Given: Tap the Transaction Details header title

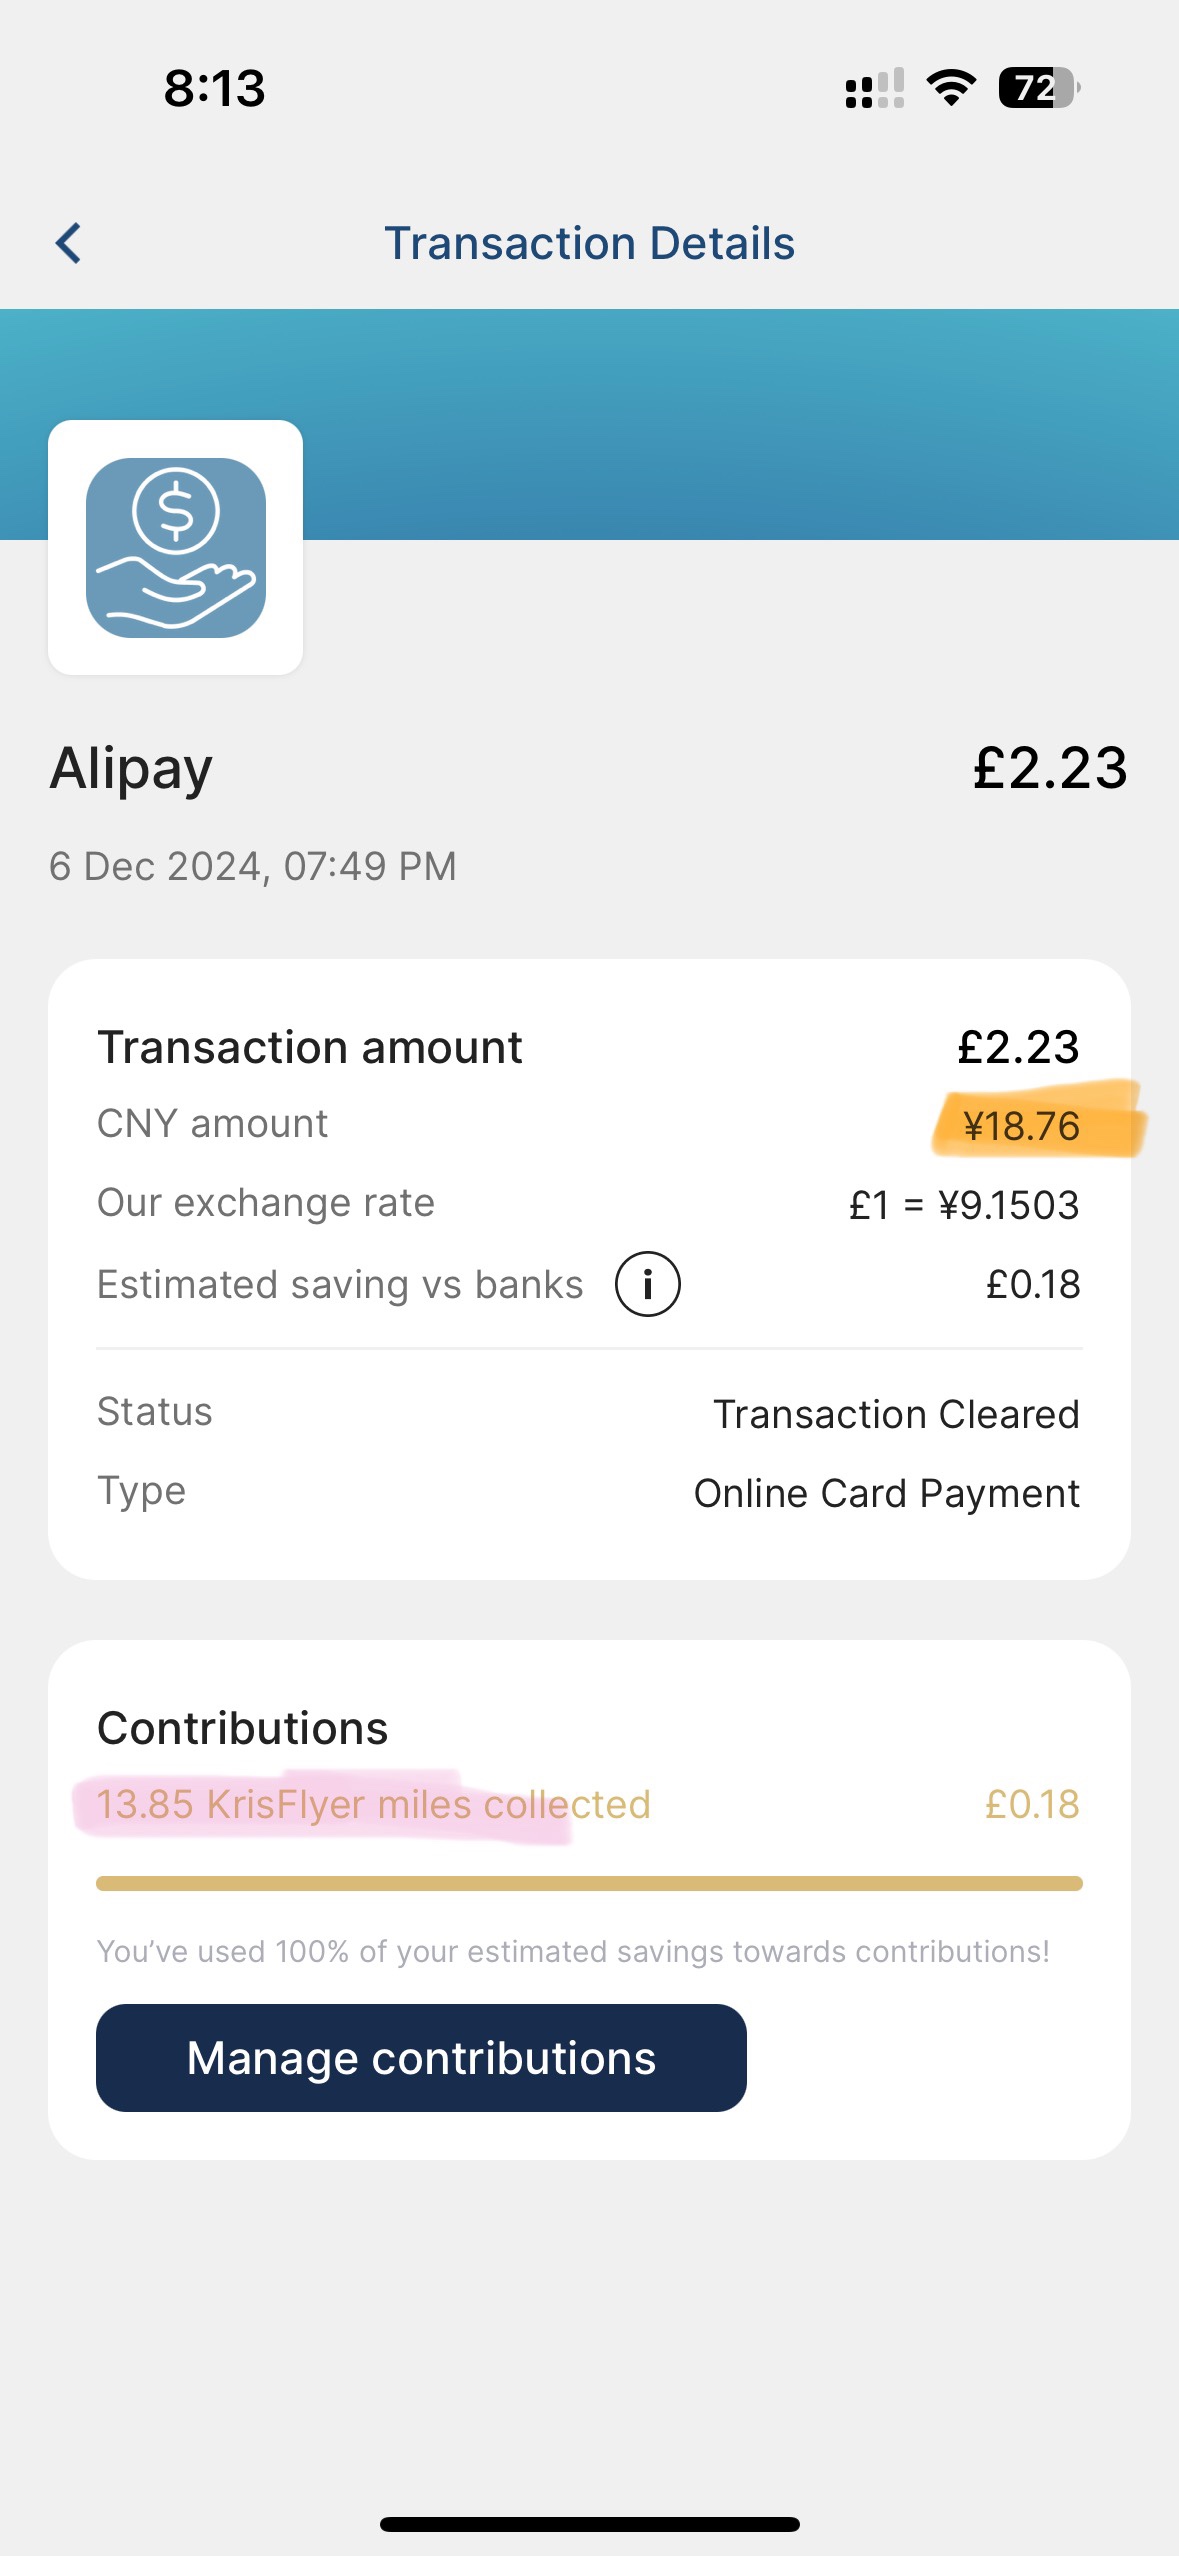Looking at the screenshot, I should point(590,243).
